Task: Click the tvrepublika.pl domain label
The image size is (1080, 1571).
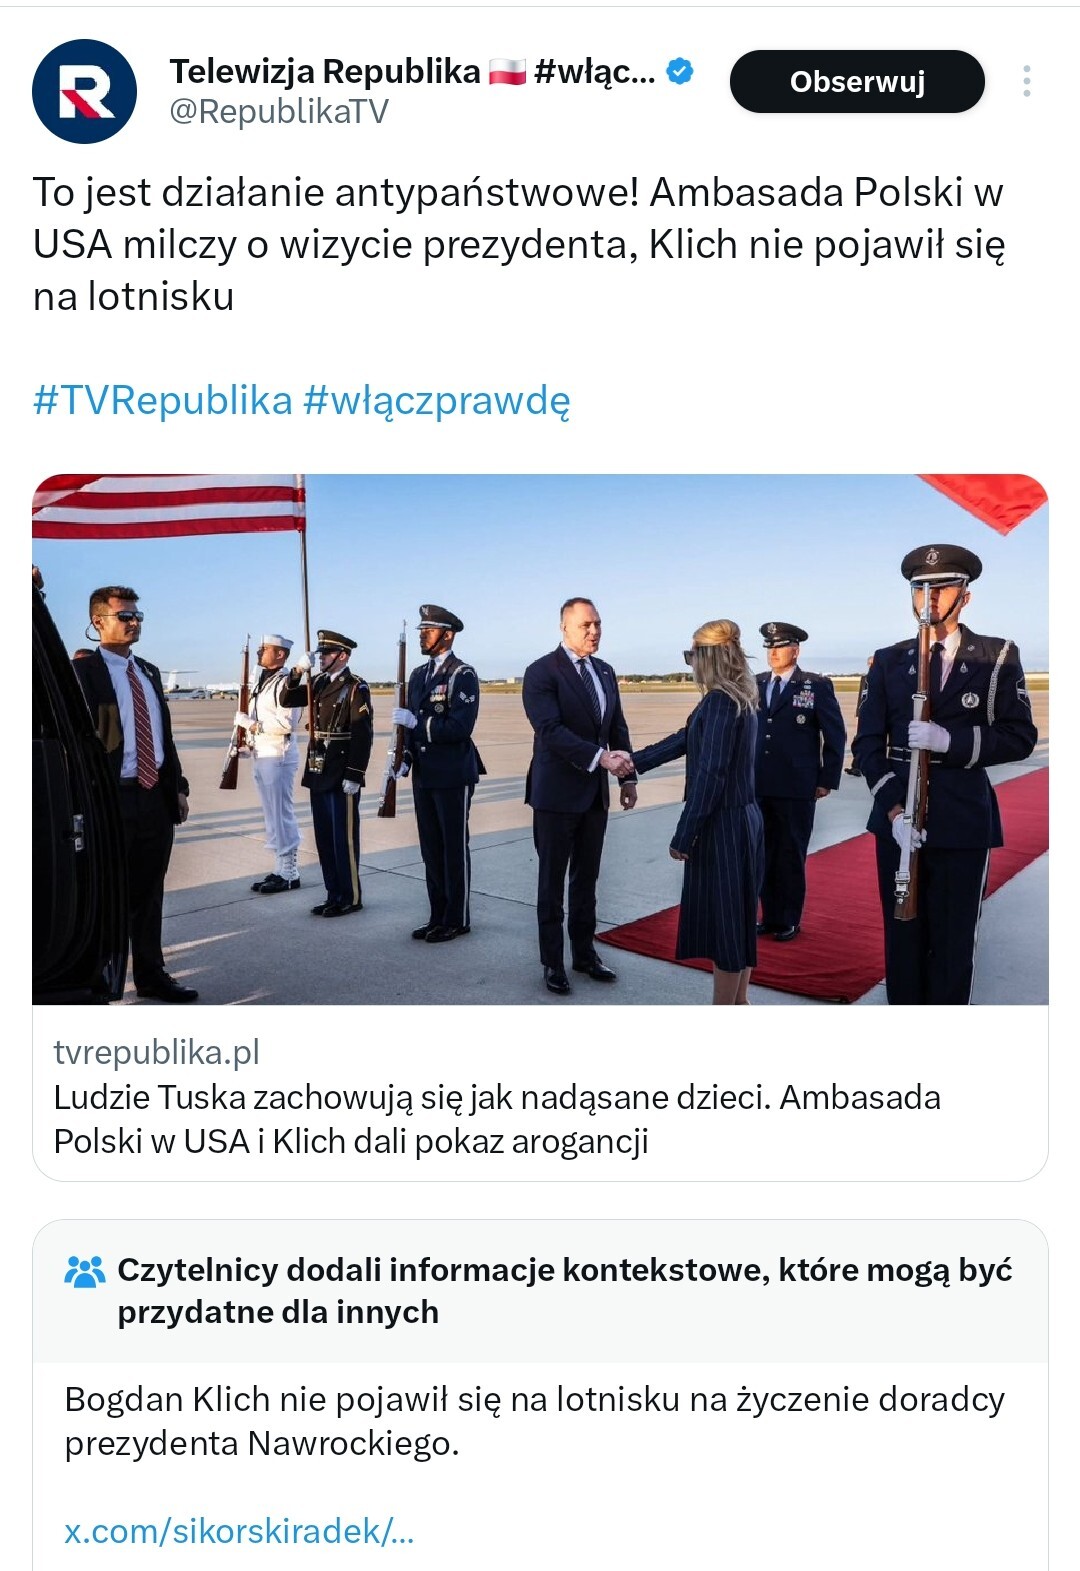Action: 156,1052
